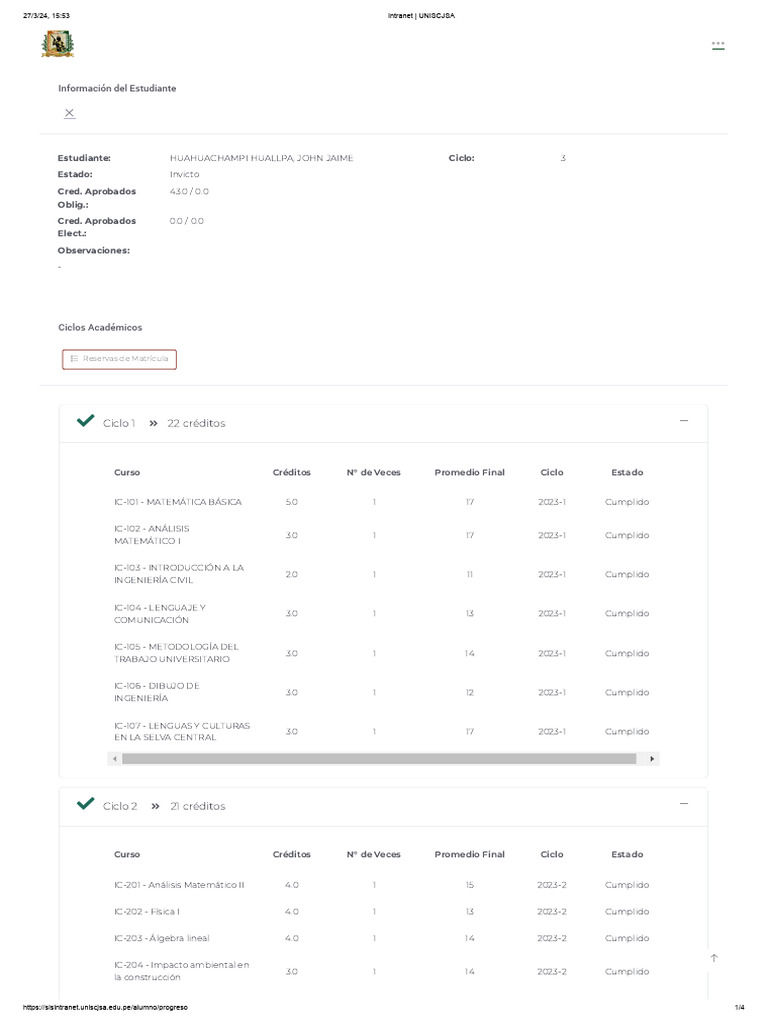Click the Ciclo 2 green checkmark icon
The width and height of the screenshot is (768, 1024).
[86, 804]
